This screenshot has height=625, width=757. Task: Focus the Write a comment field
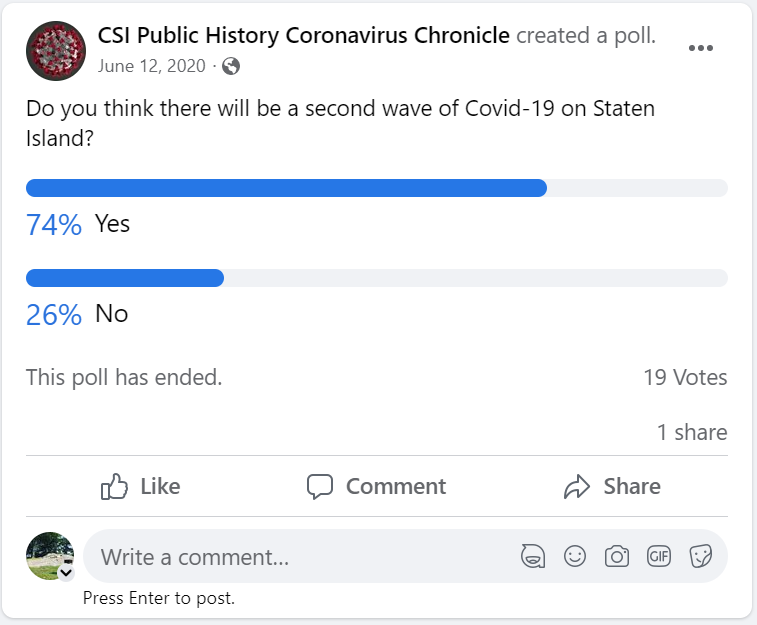click(x=300, y=556)
